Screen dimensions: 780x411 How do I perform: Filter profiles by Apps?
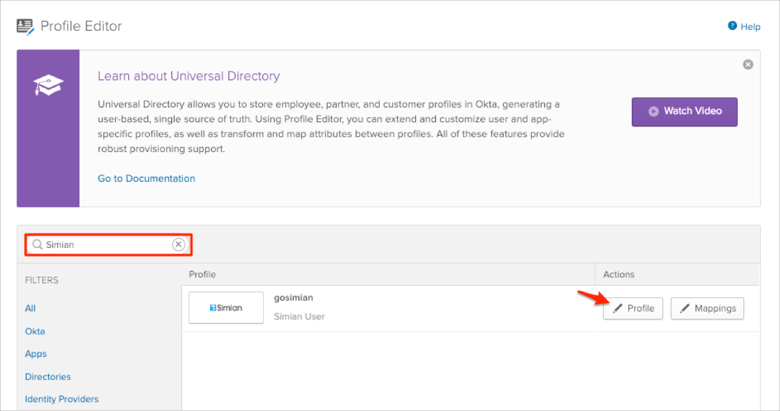tap(36, 354)
